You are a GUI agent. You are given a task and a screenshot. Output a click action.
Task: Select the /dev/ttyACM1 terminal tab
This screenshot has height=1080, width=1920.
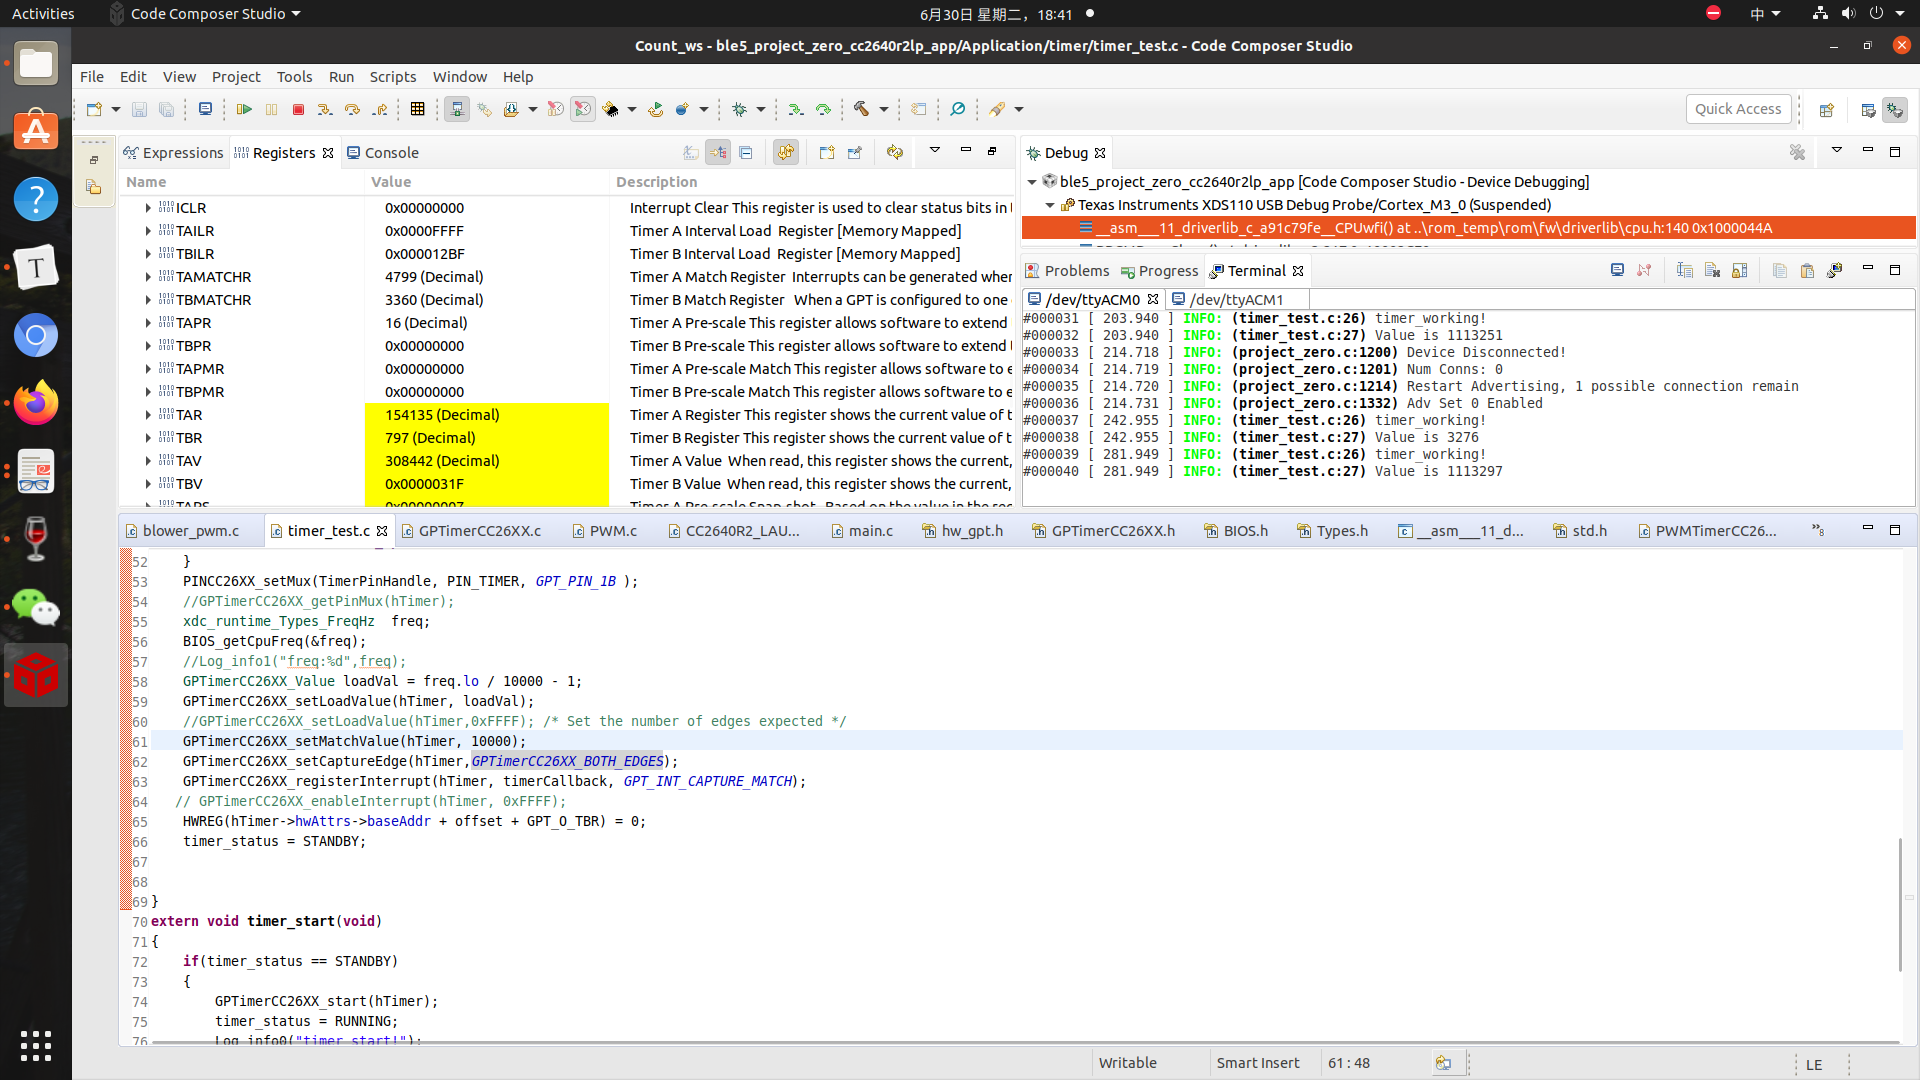(x=1236, y=299)
